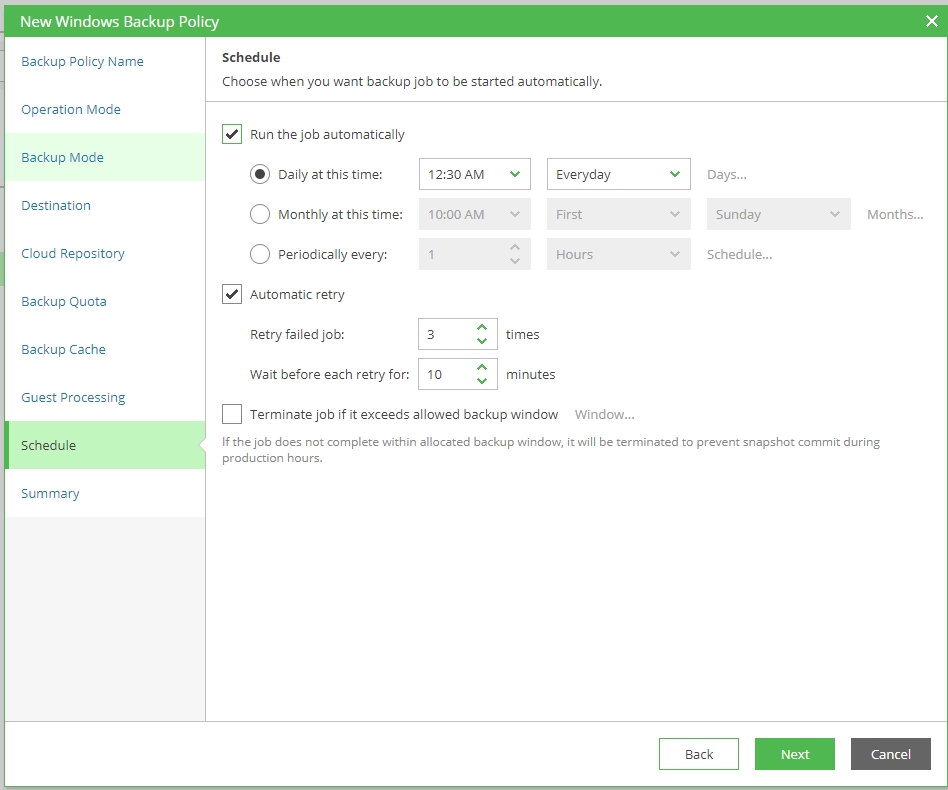948x790 pixels.
Task: Jump to the Summary step
Action: point(50,493)
